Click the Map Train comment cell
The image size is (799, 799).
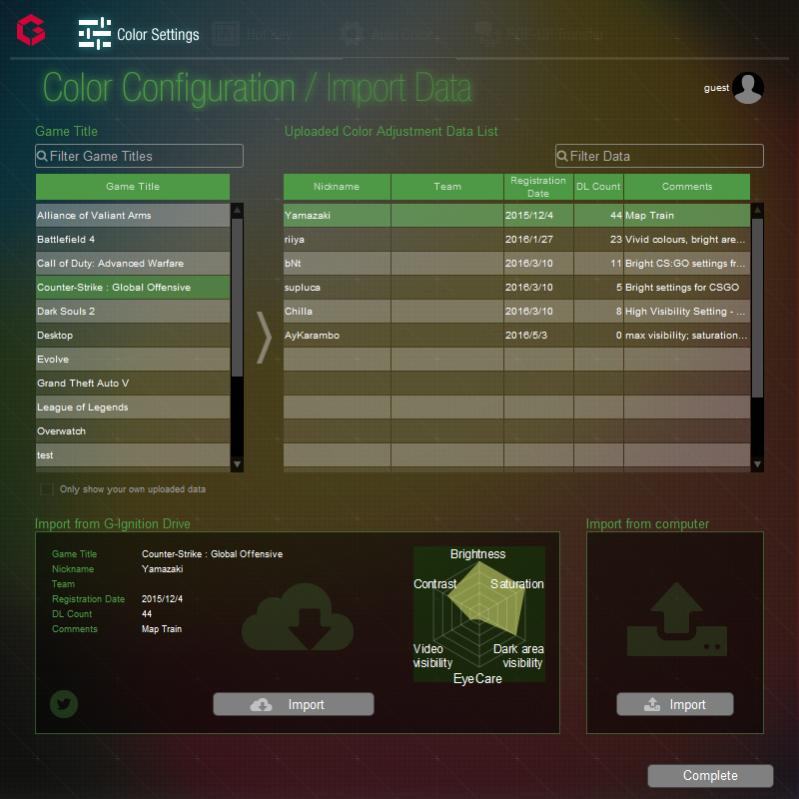click(x=687, y=216)
